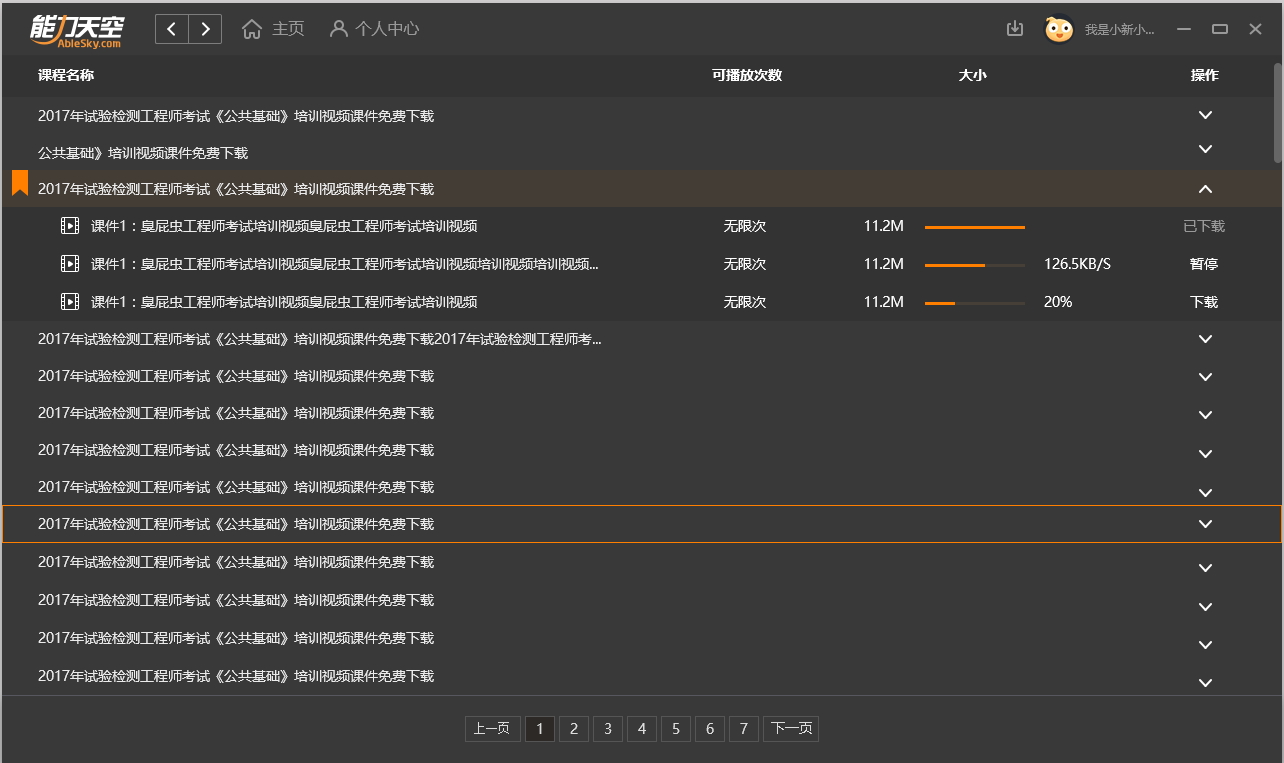1284x763 pixels.
Task: Click the user avatar picture
Action: click(1059, 29)
